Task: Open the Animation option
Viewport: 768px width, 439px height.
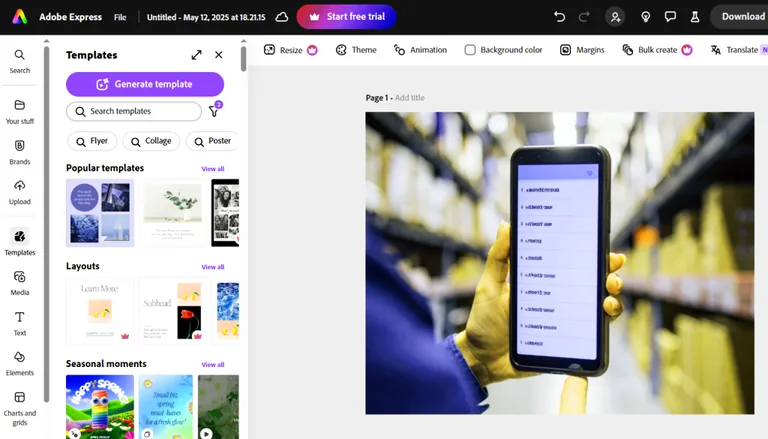Action: (x=421, y=50)
